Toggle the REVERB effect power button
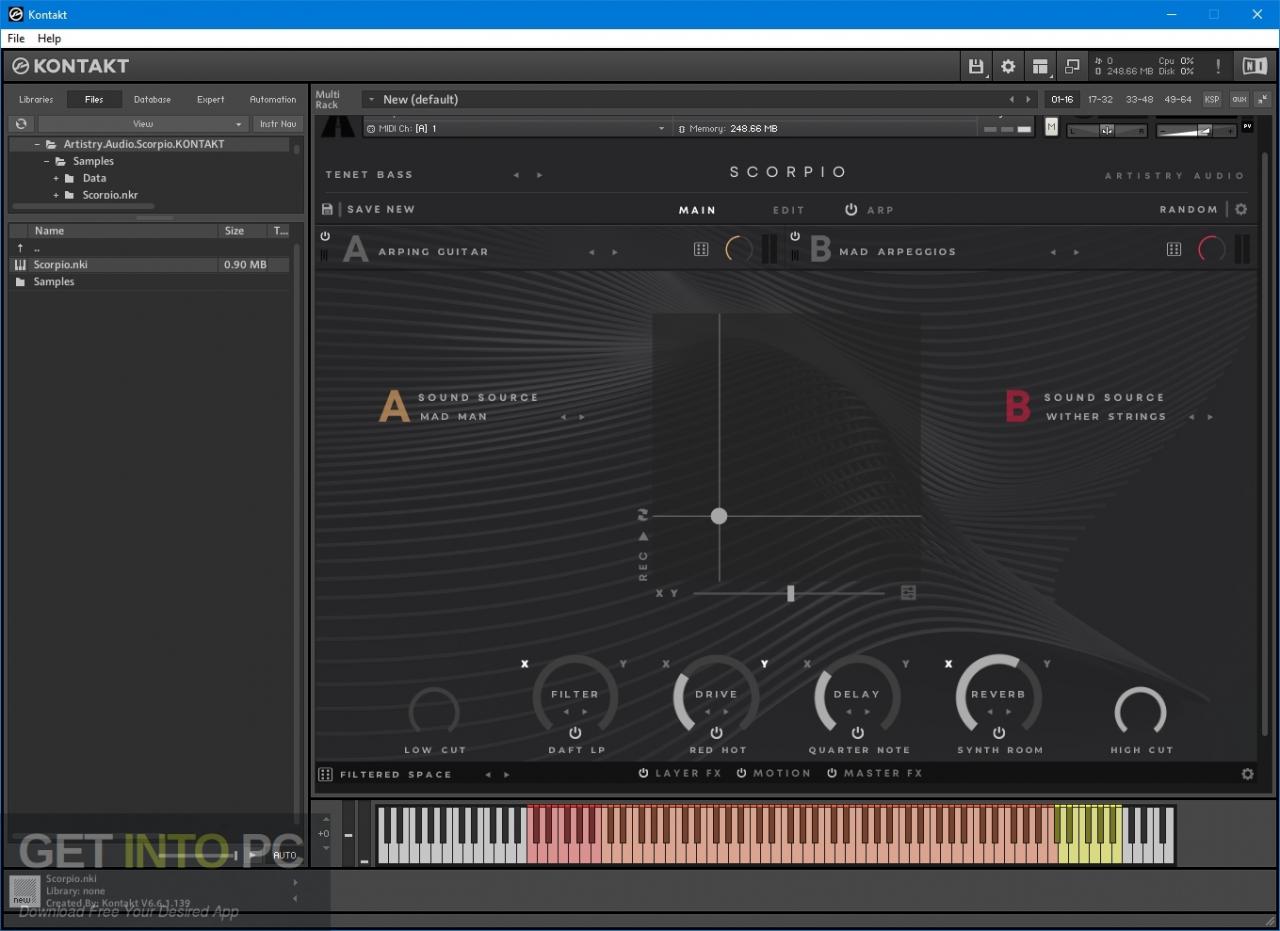This screenshot has height=931, width=1280. [998, 733]
